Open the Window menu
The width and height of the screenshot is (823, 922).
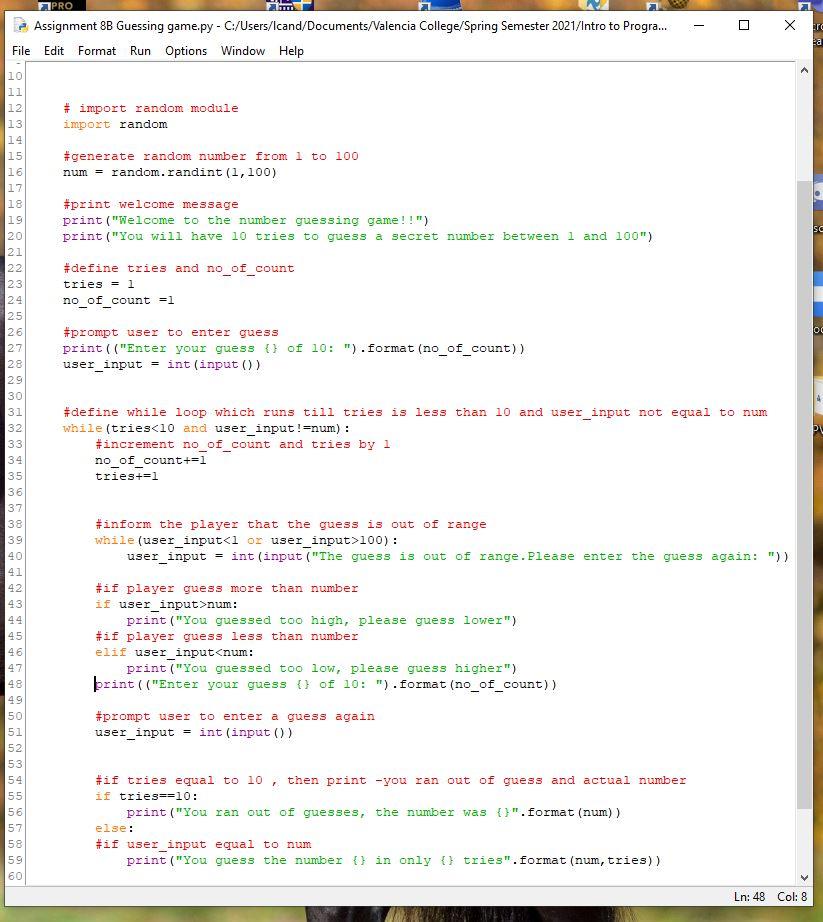pyautogui.click(x=243, y=51)
